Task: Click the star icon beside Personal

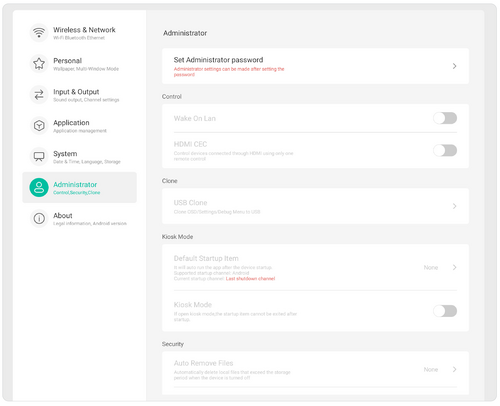Action: [39, 64]
